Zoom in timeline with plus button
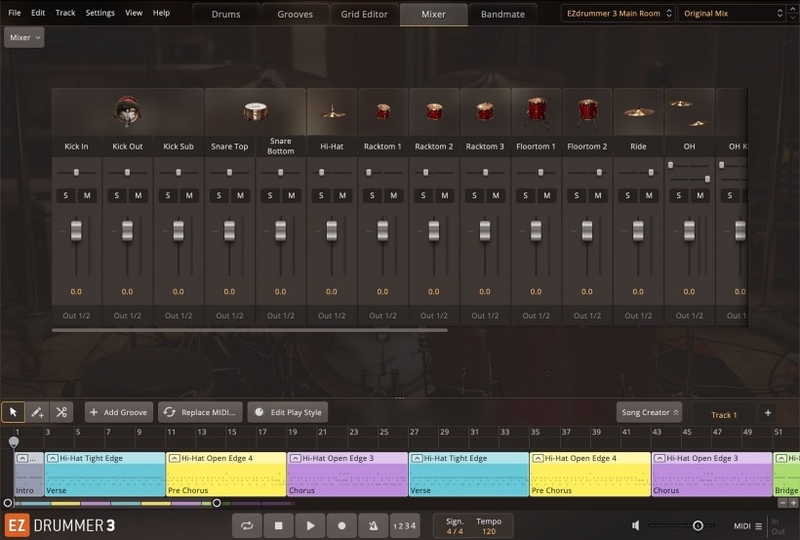The image size is (800, 540). coord(793,503)
